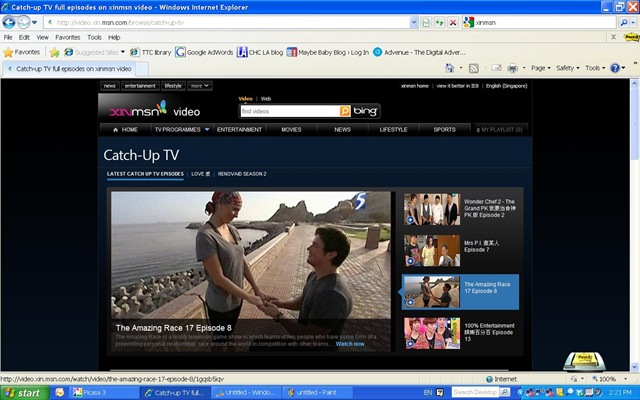640x400 pixels.
Task: Click the Add to Favorites Bar star icon
Action: pos(54,52)
